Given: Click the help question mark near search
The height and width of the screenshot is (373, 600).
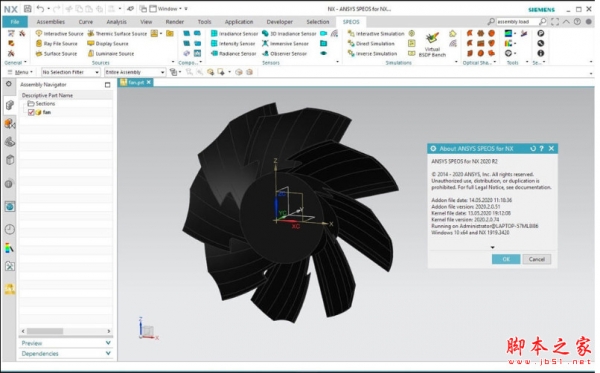Looking at the screenshot, I should 577,22.
